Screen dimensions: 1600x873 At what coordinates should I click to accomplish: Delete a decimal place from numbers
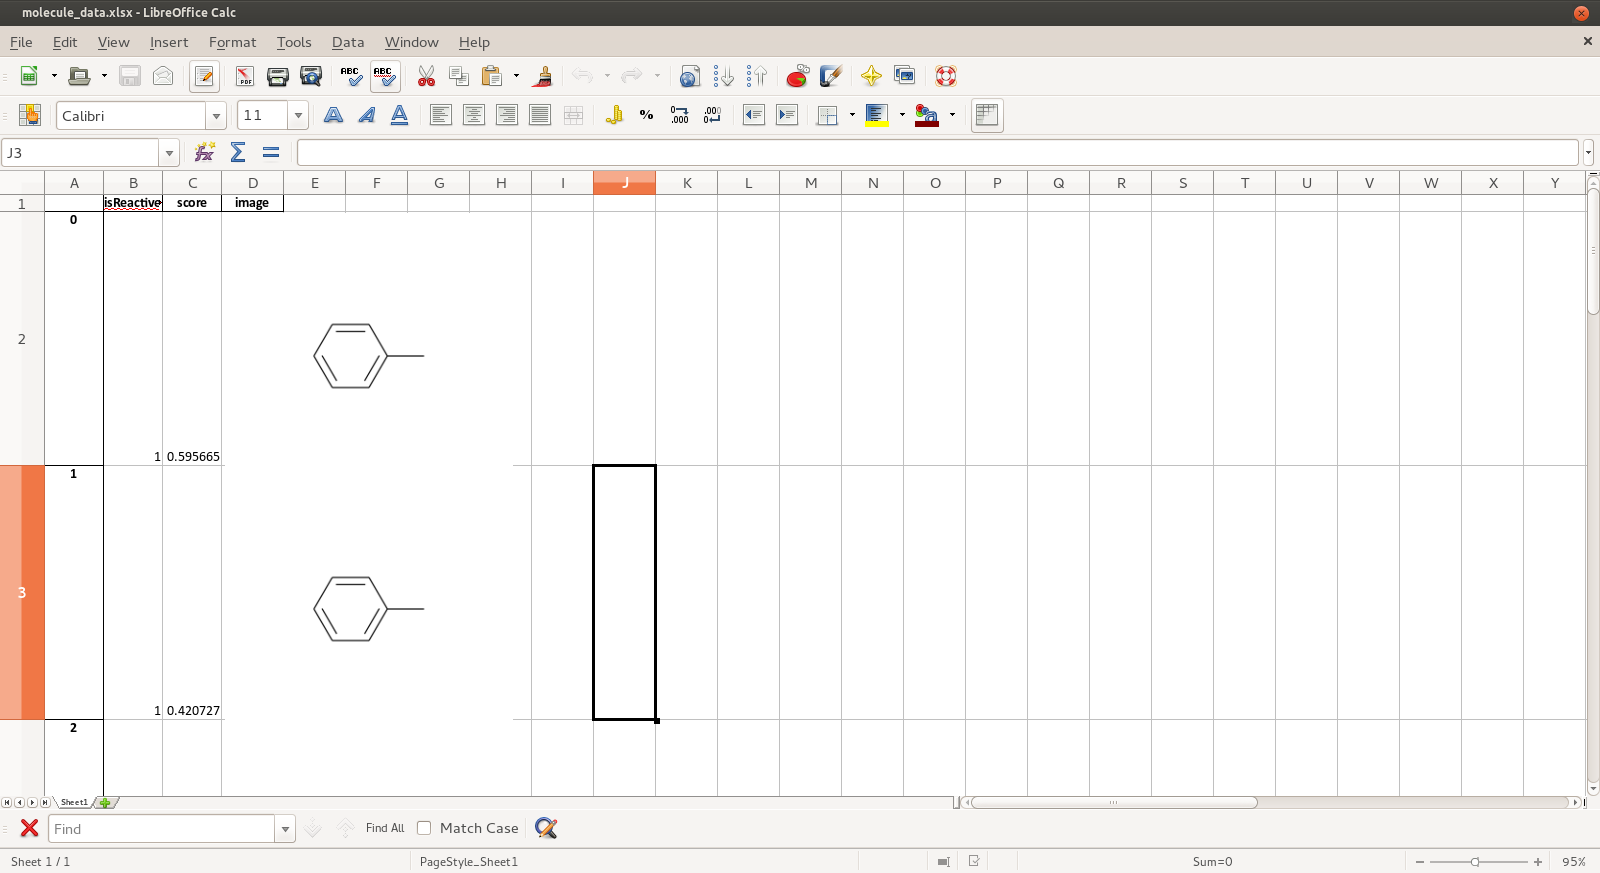coord(713,115)
